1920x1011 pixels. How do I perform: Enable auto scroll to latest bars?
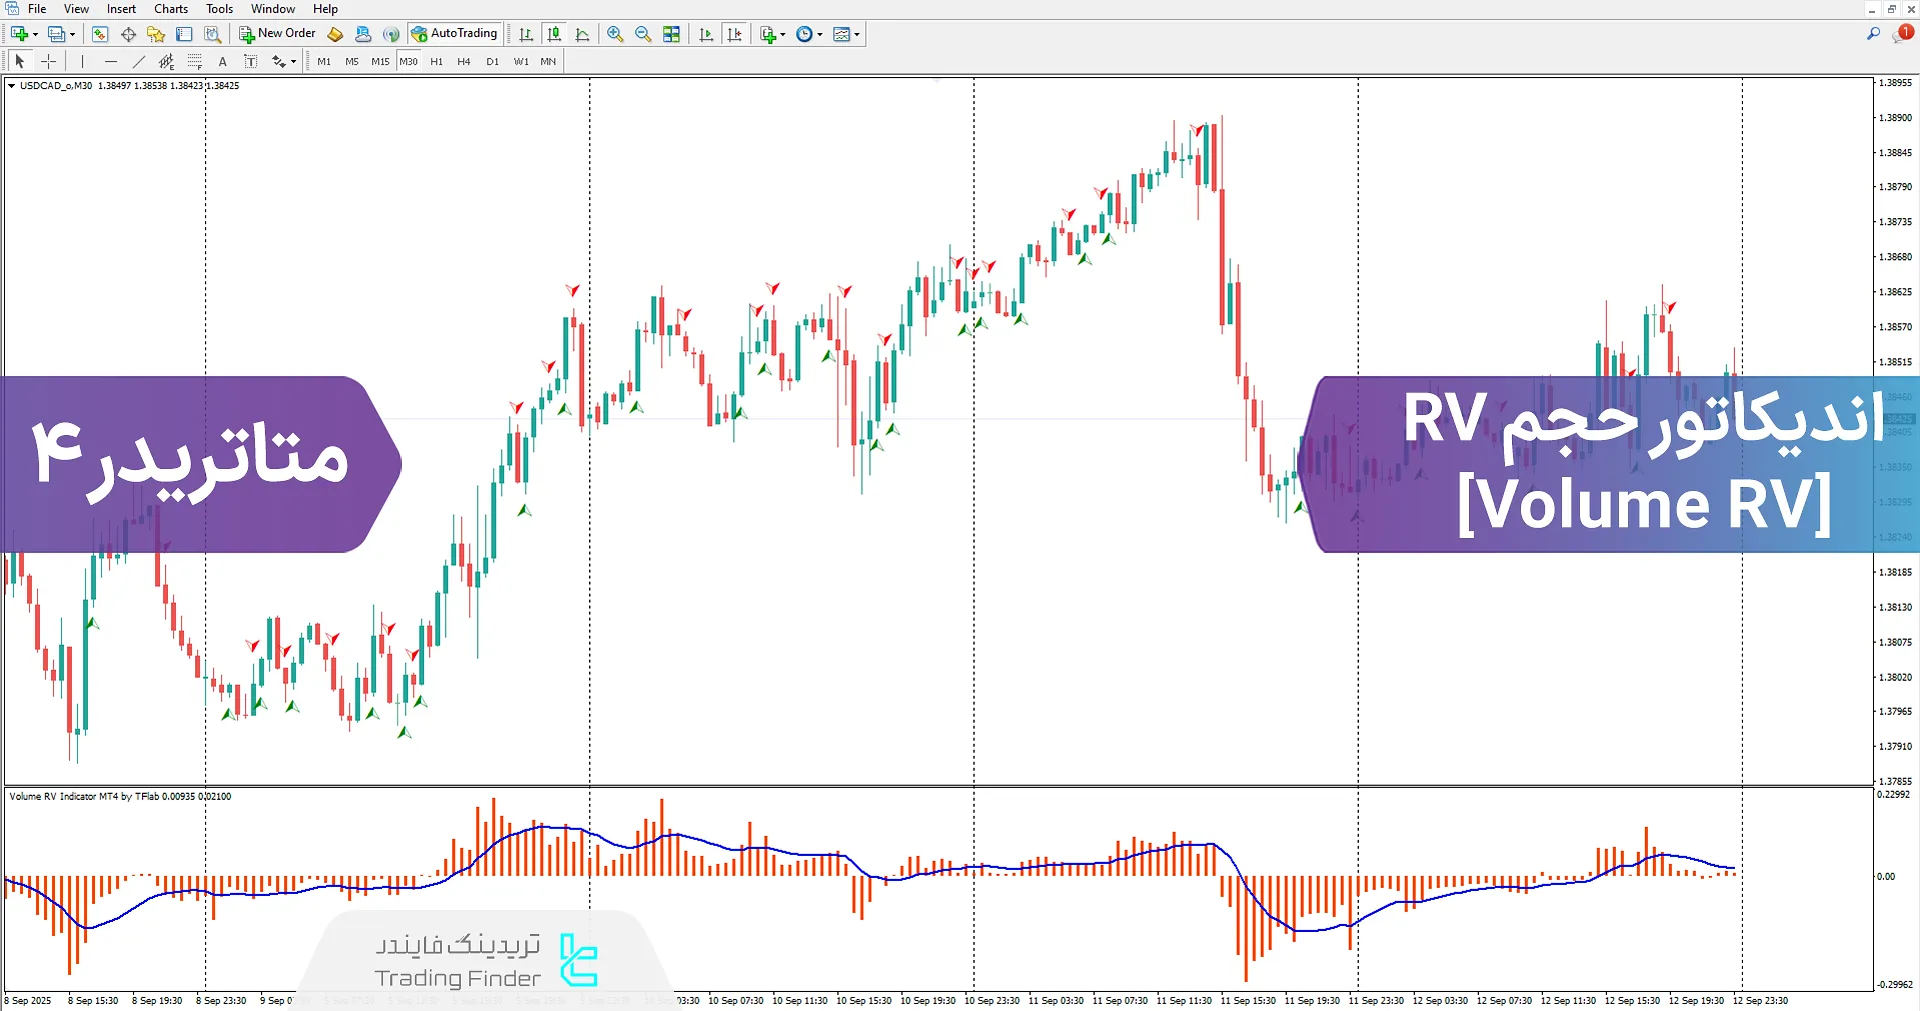pyautogui.click(x=705, y=33)
